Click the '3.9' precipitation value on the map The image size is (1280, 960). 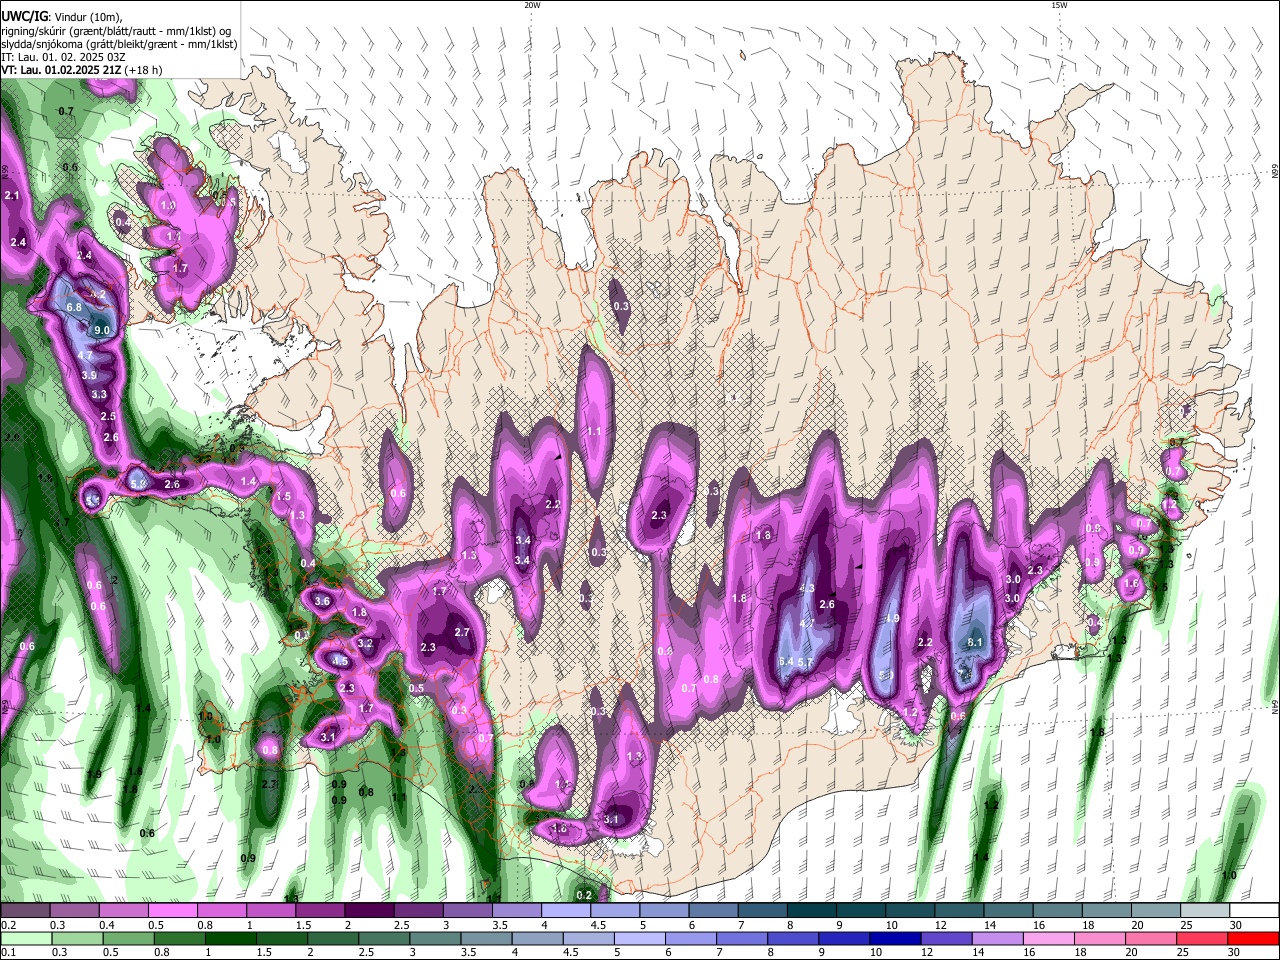[89, 375]
